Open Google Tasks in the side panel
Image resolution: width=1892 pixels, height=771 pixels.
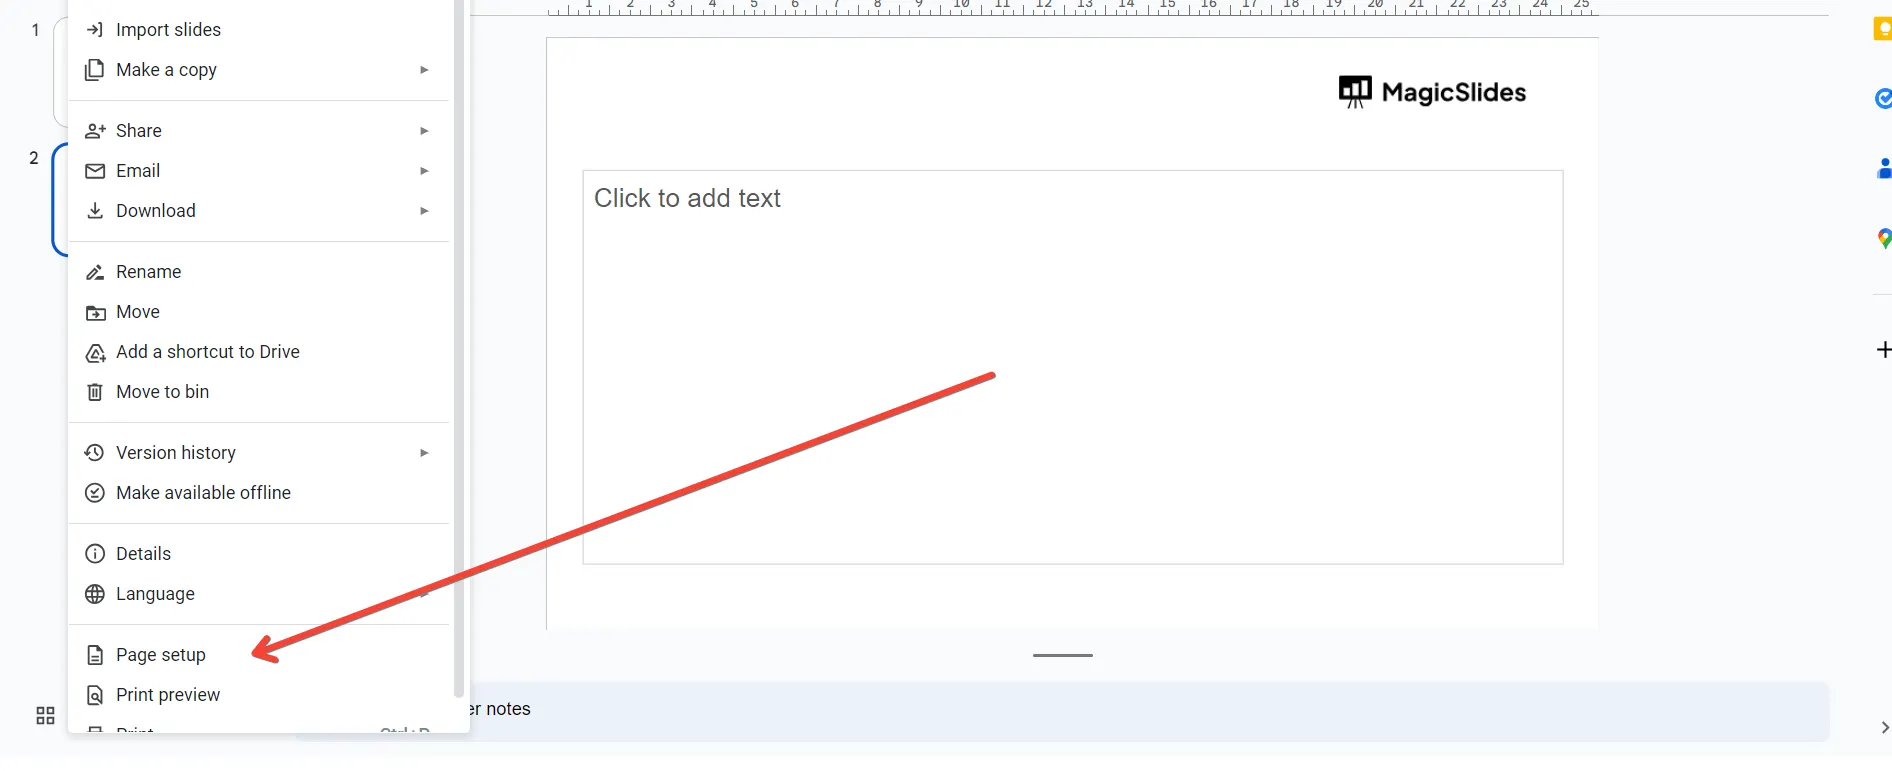1883,99
